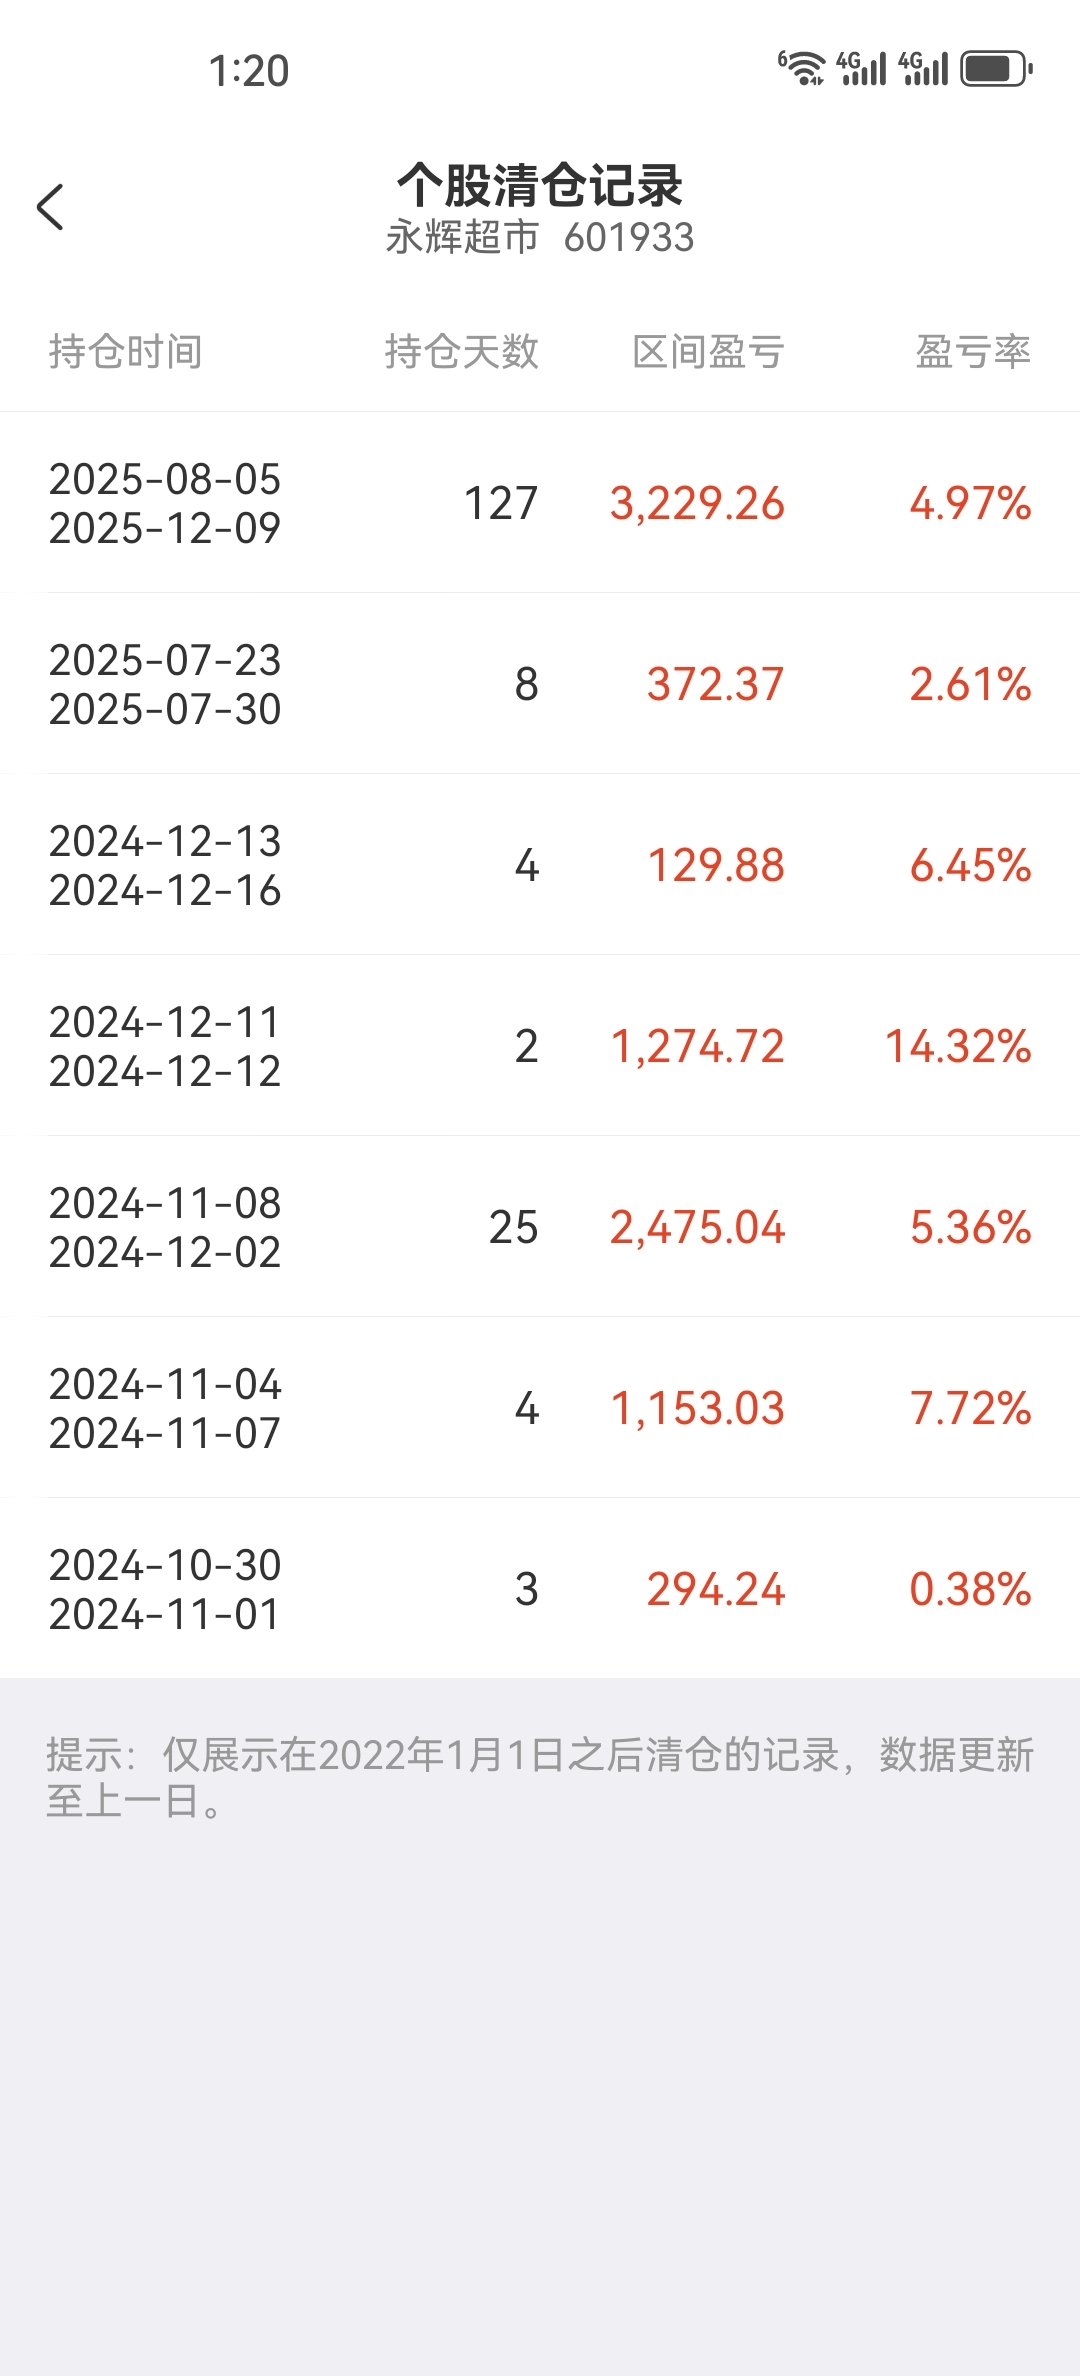Tap the 永辉超市 601933 stock subtitle
The height and width of the screenshot is (2376, 1080).
click(x=540, y=238)
